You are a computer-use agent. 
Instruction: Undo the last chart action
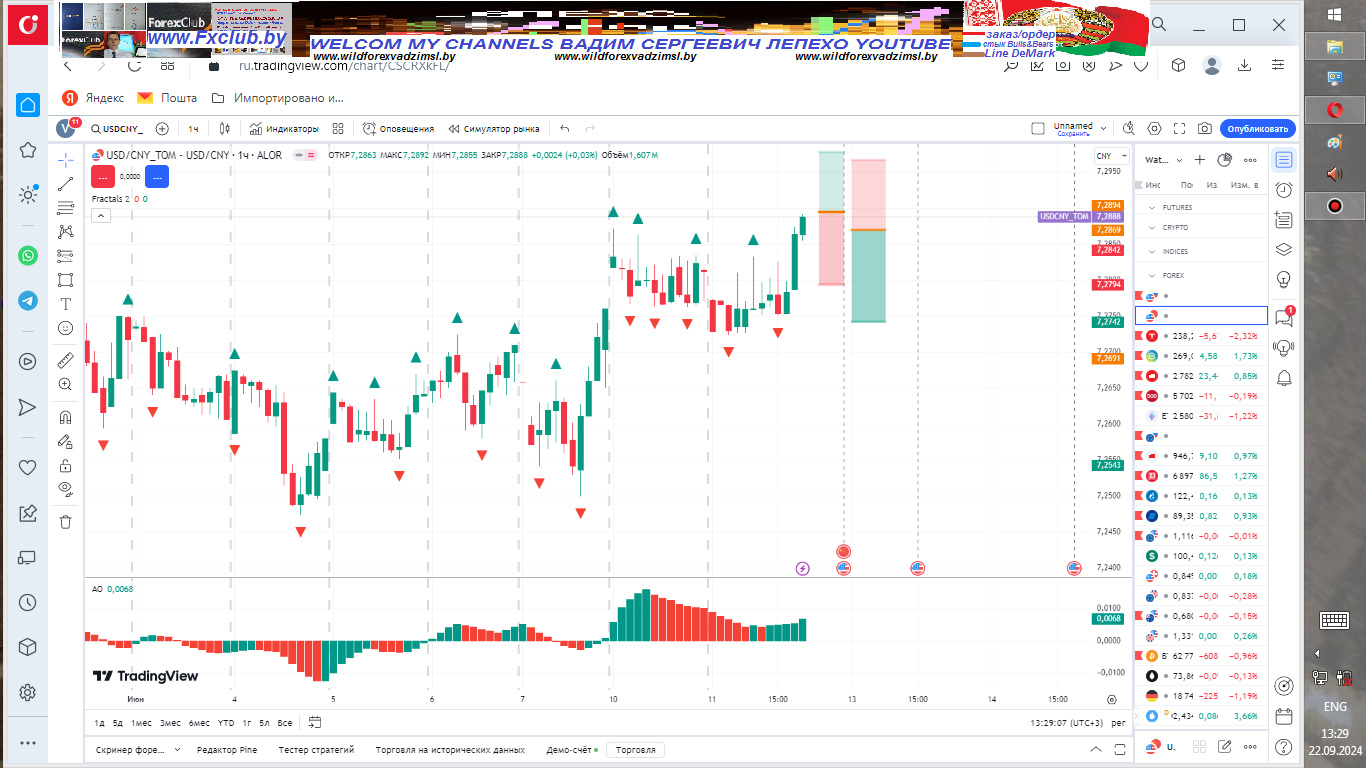(565, 129)
